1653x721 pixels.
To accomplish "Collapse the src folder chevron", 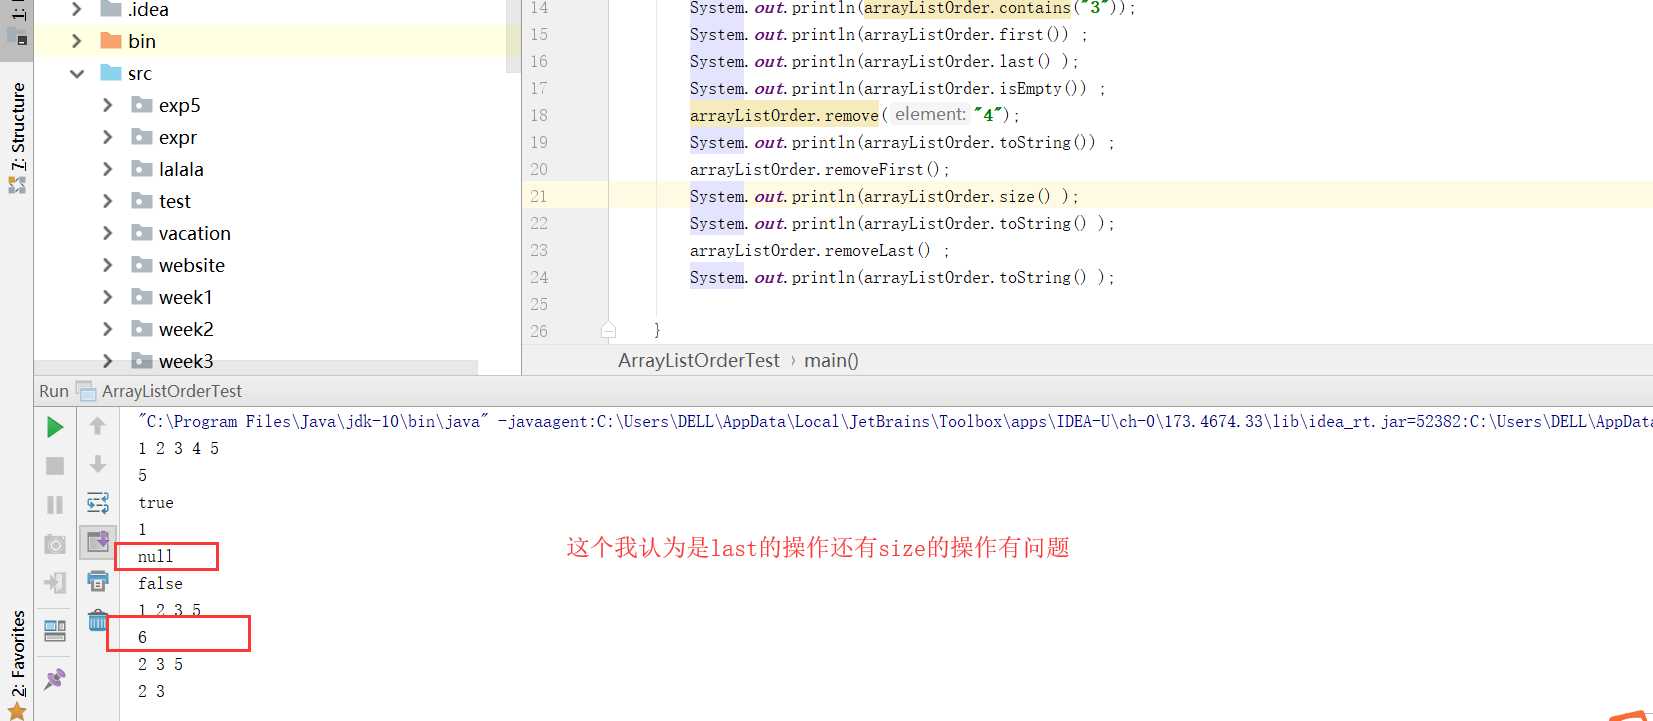I will point(77,73).
